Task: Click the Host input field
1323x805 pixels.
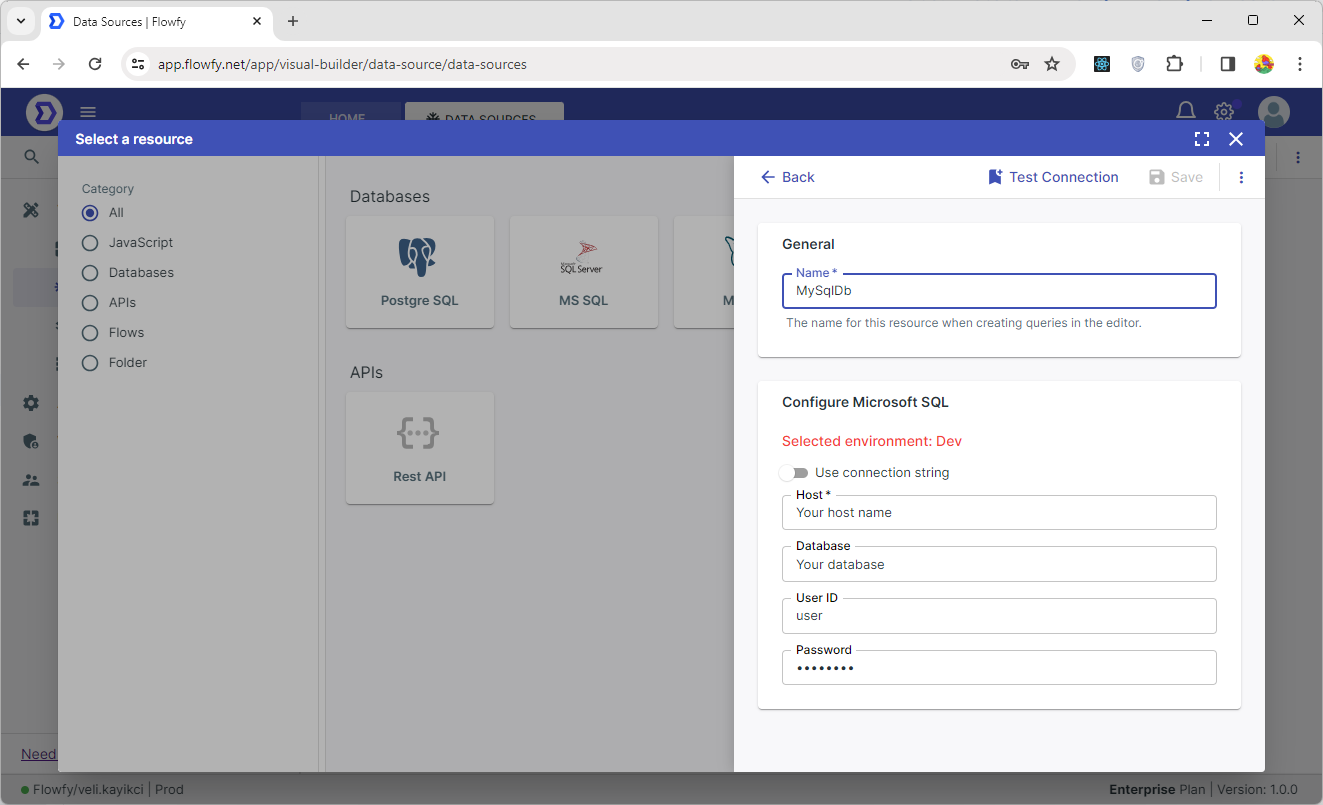Action: pos(998,513)
